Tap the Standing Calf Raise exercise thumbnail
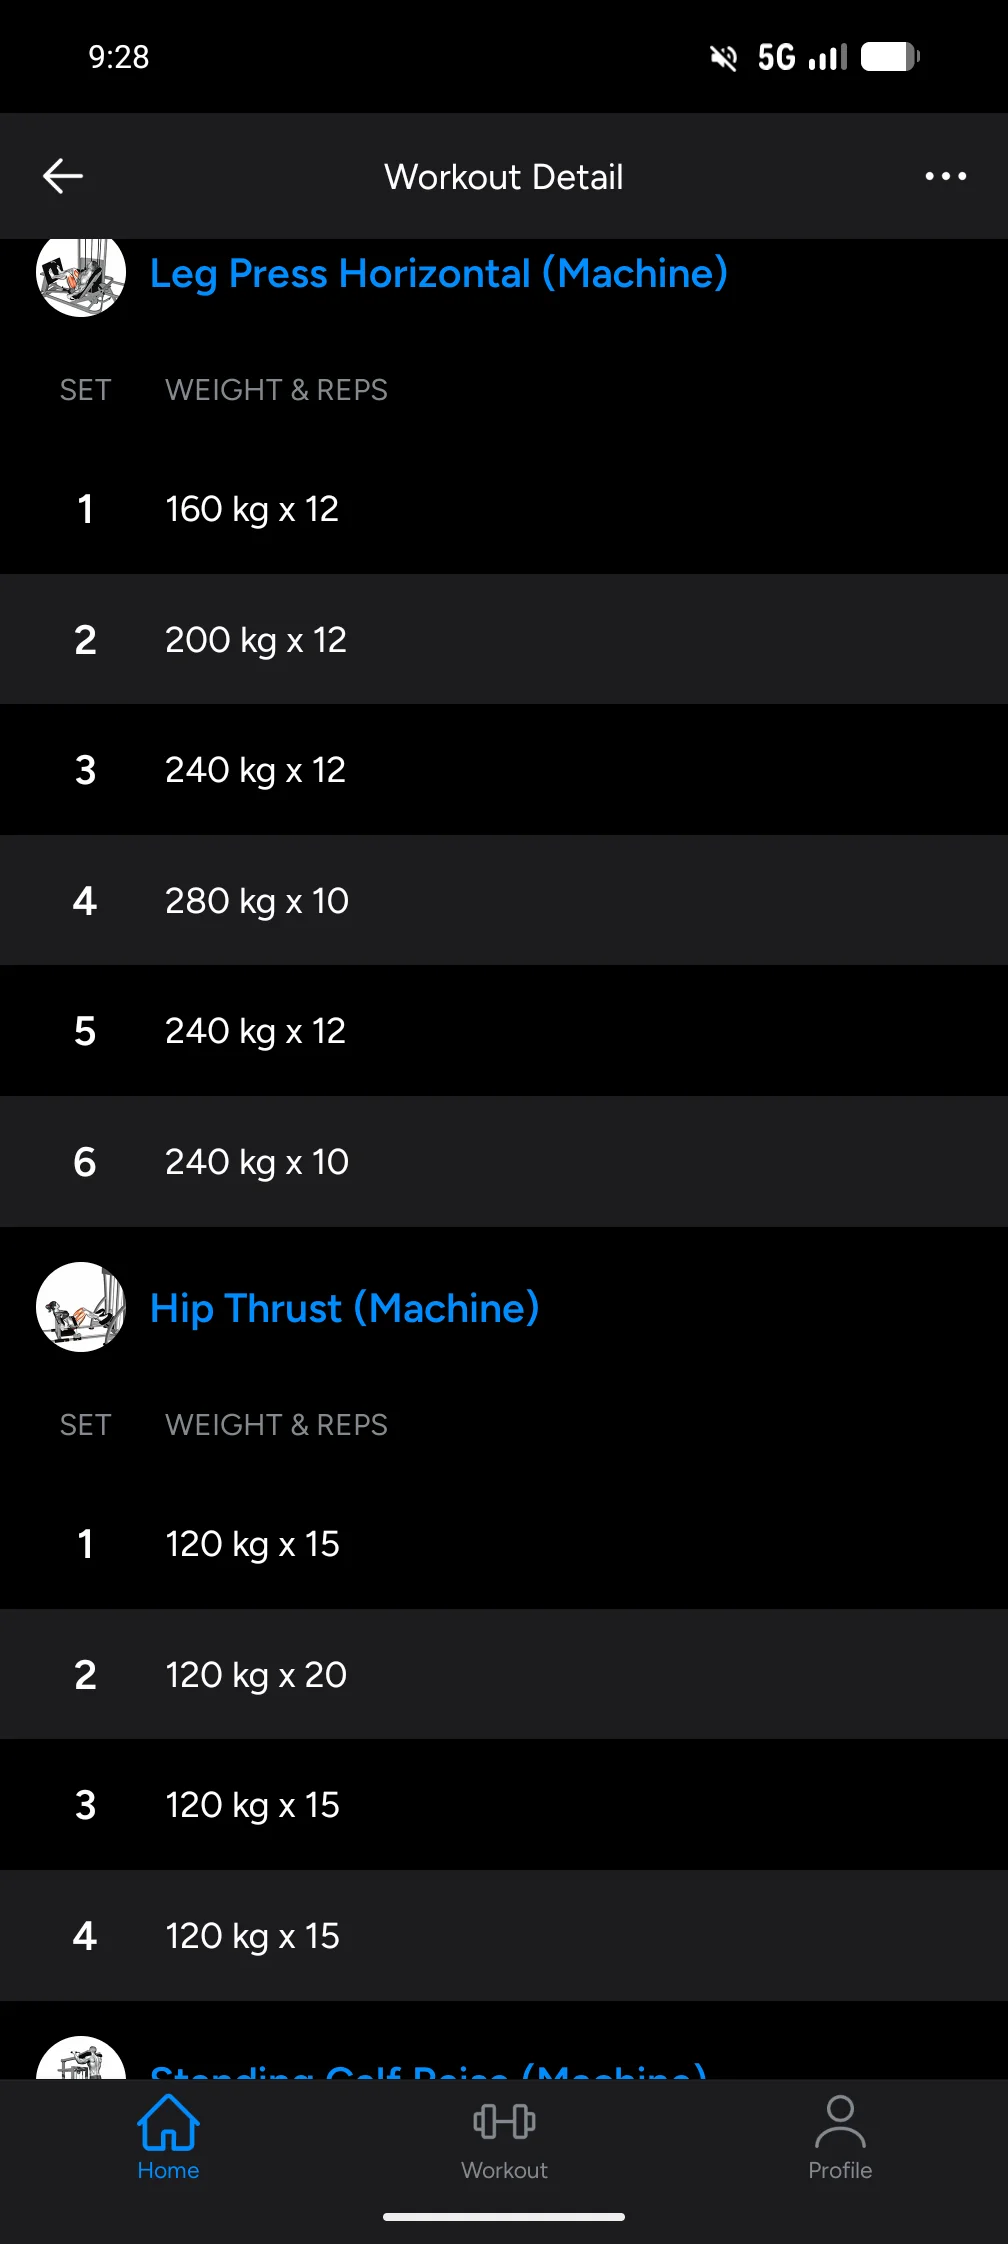This screenshot has width=1008, height=2244. pyautogui.click(x=80, y=2058)
